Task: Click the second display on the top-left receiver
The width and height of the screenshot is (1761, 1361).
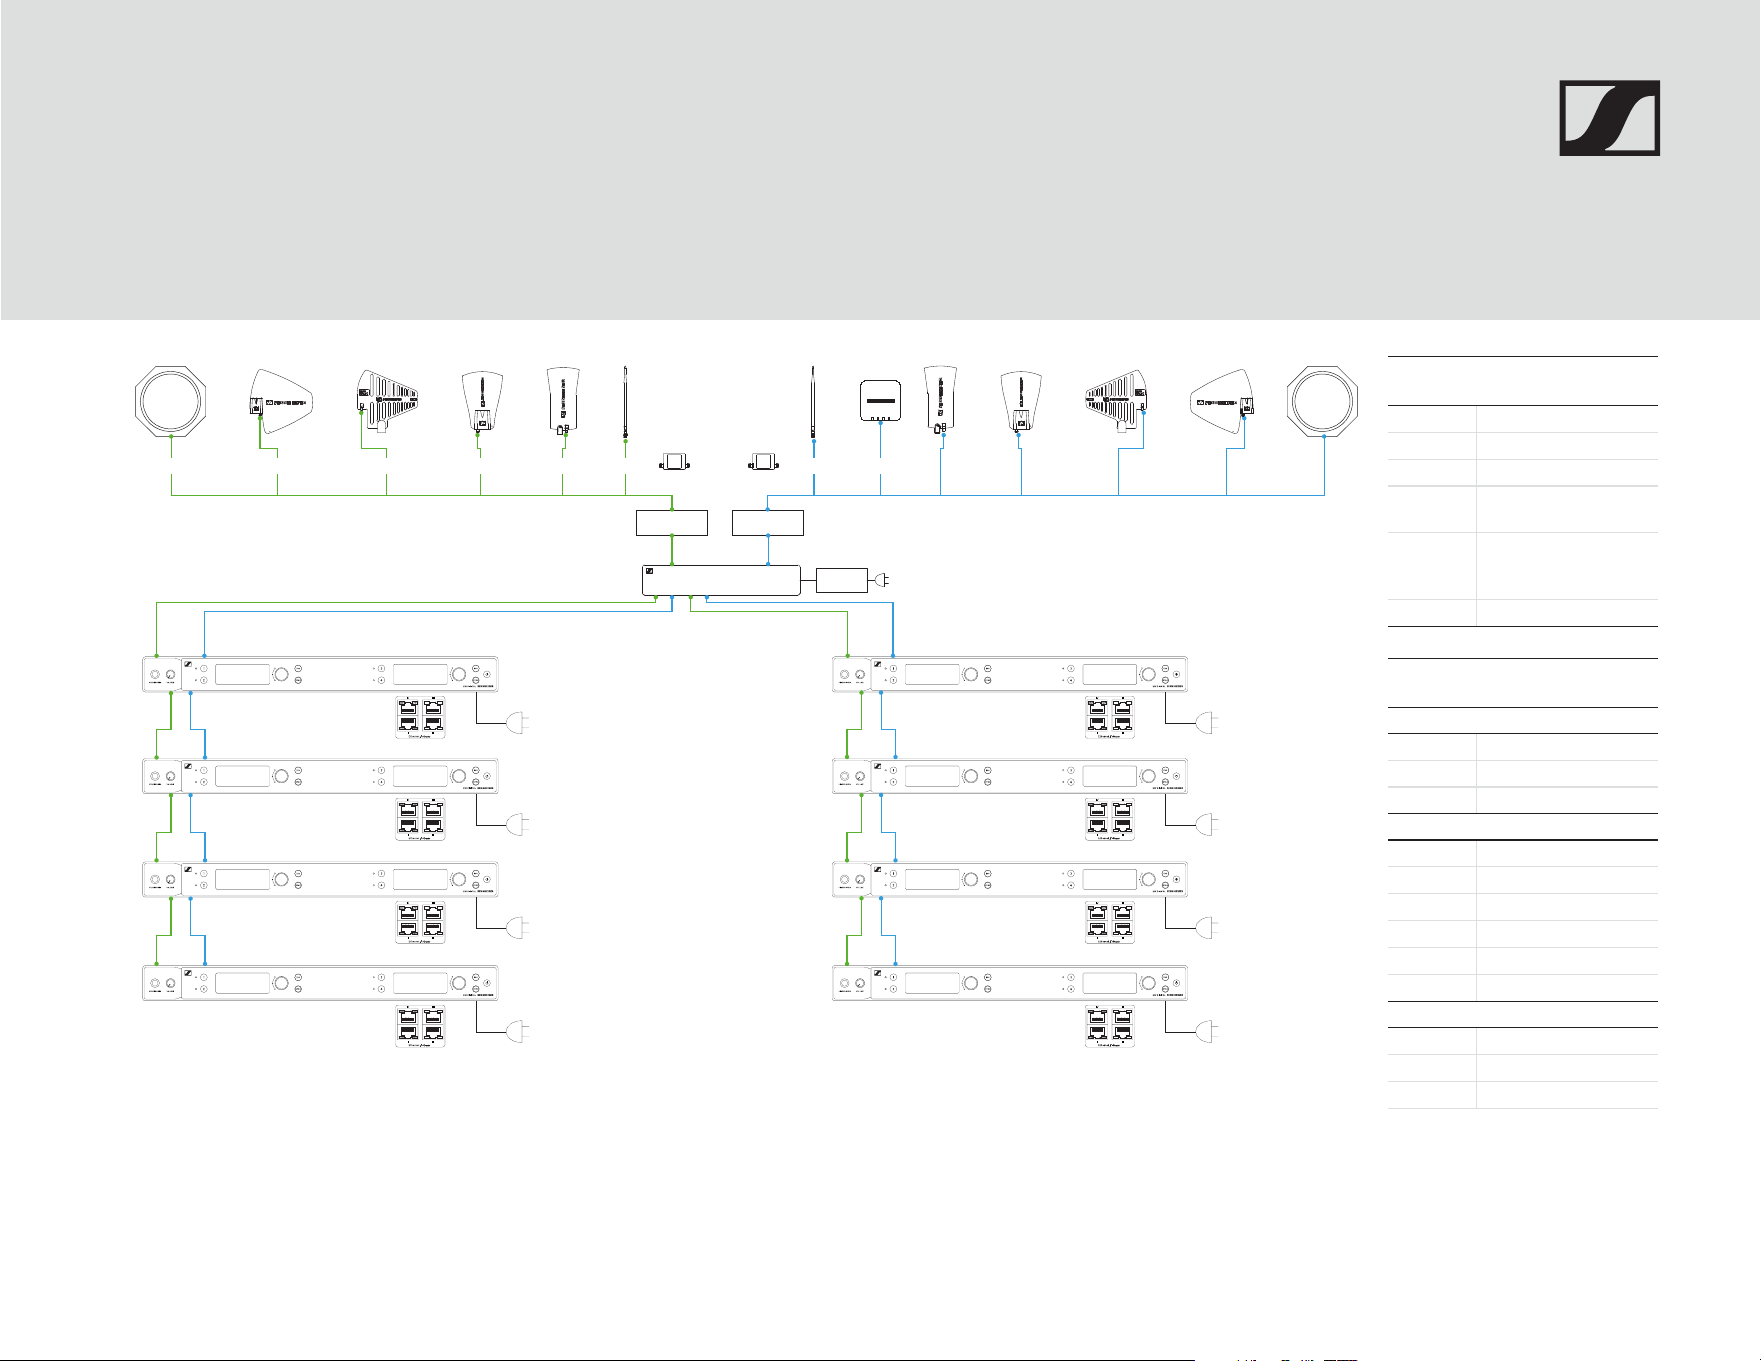Action: pyautogui.click(x=420, y=674)
